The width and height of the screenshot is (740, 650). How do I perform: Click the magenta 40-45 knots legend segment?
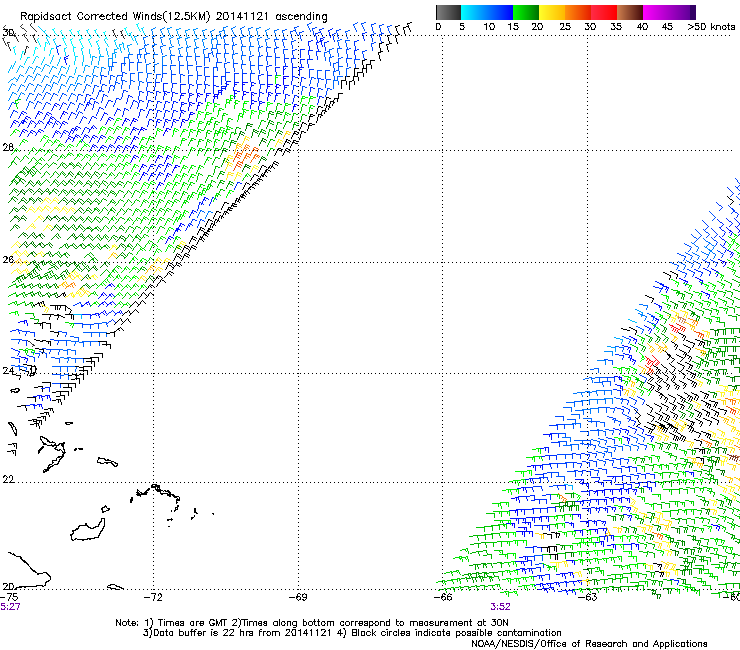[x=656, y=12]
